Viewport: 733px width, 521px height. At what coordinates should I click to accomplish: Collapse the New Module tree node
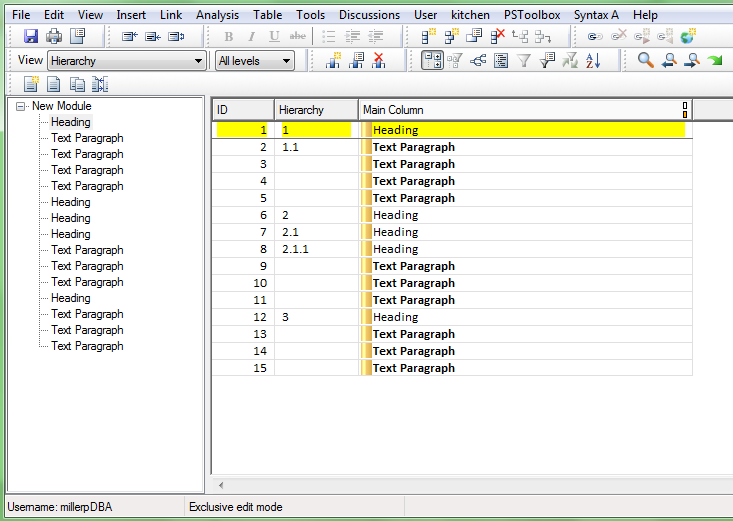tap(20, 107)
